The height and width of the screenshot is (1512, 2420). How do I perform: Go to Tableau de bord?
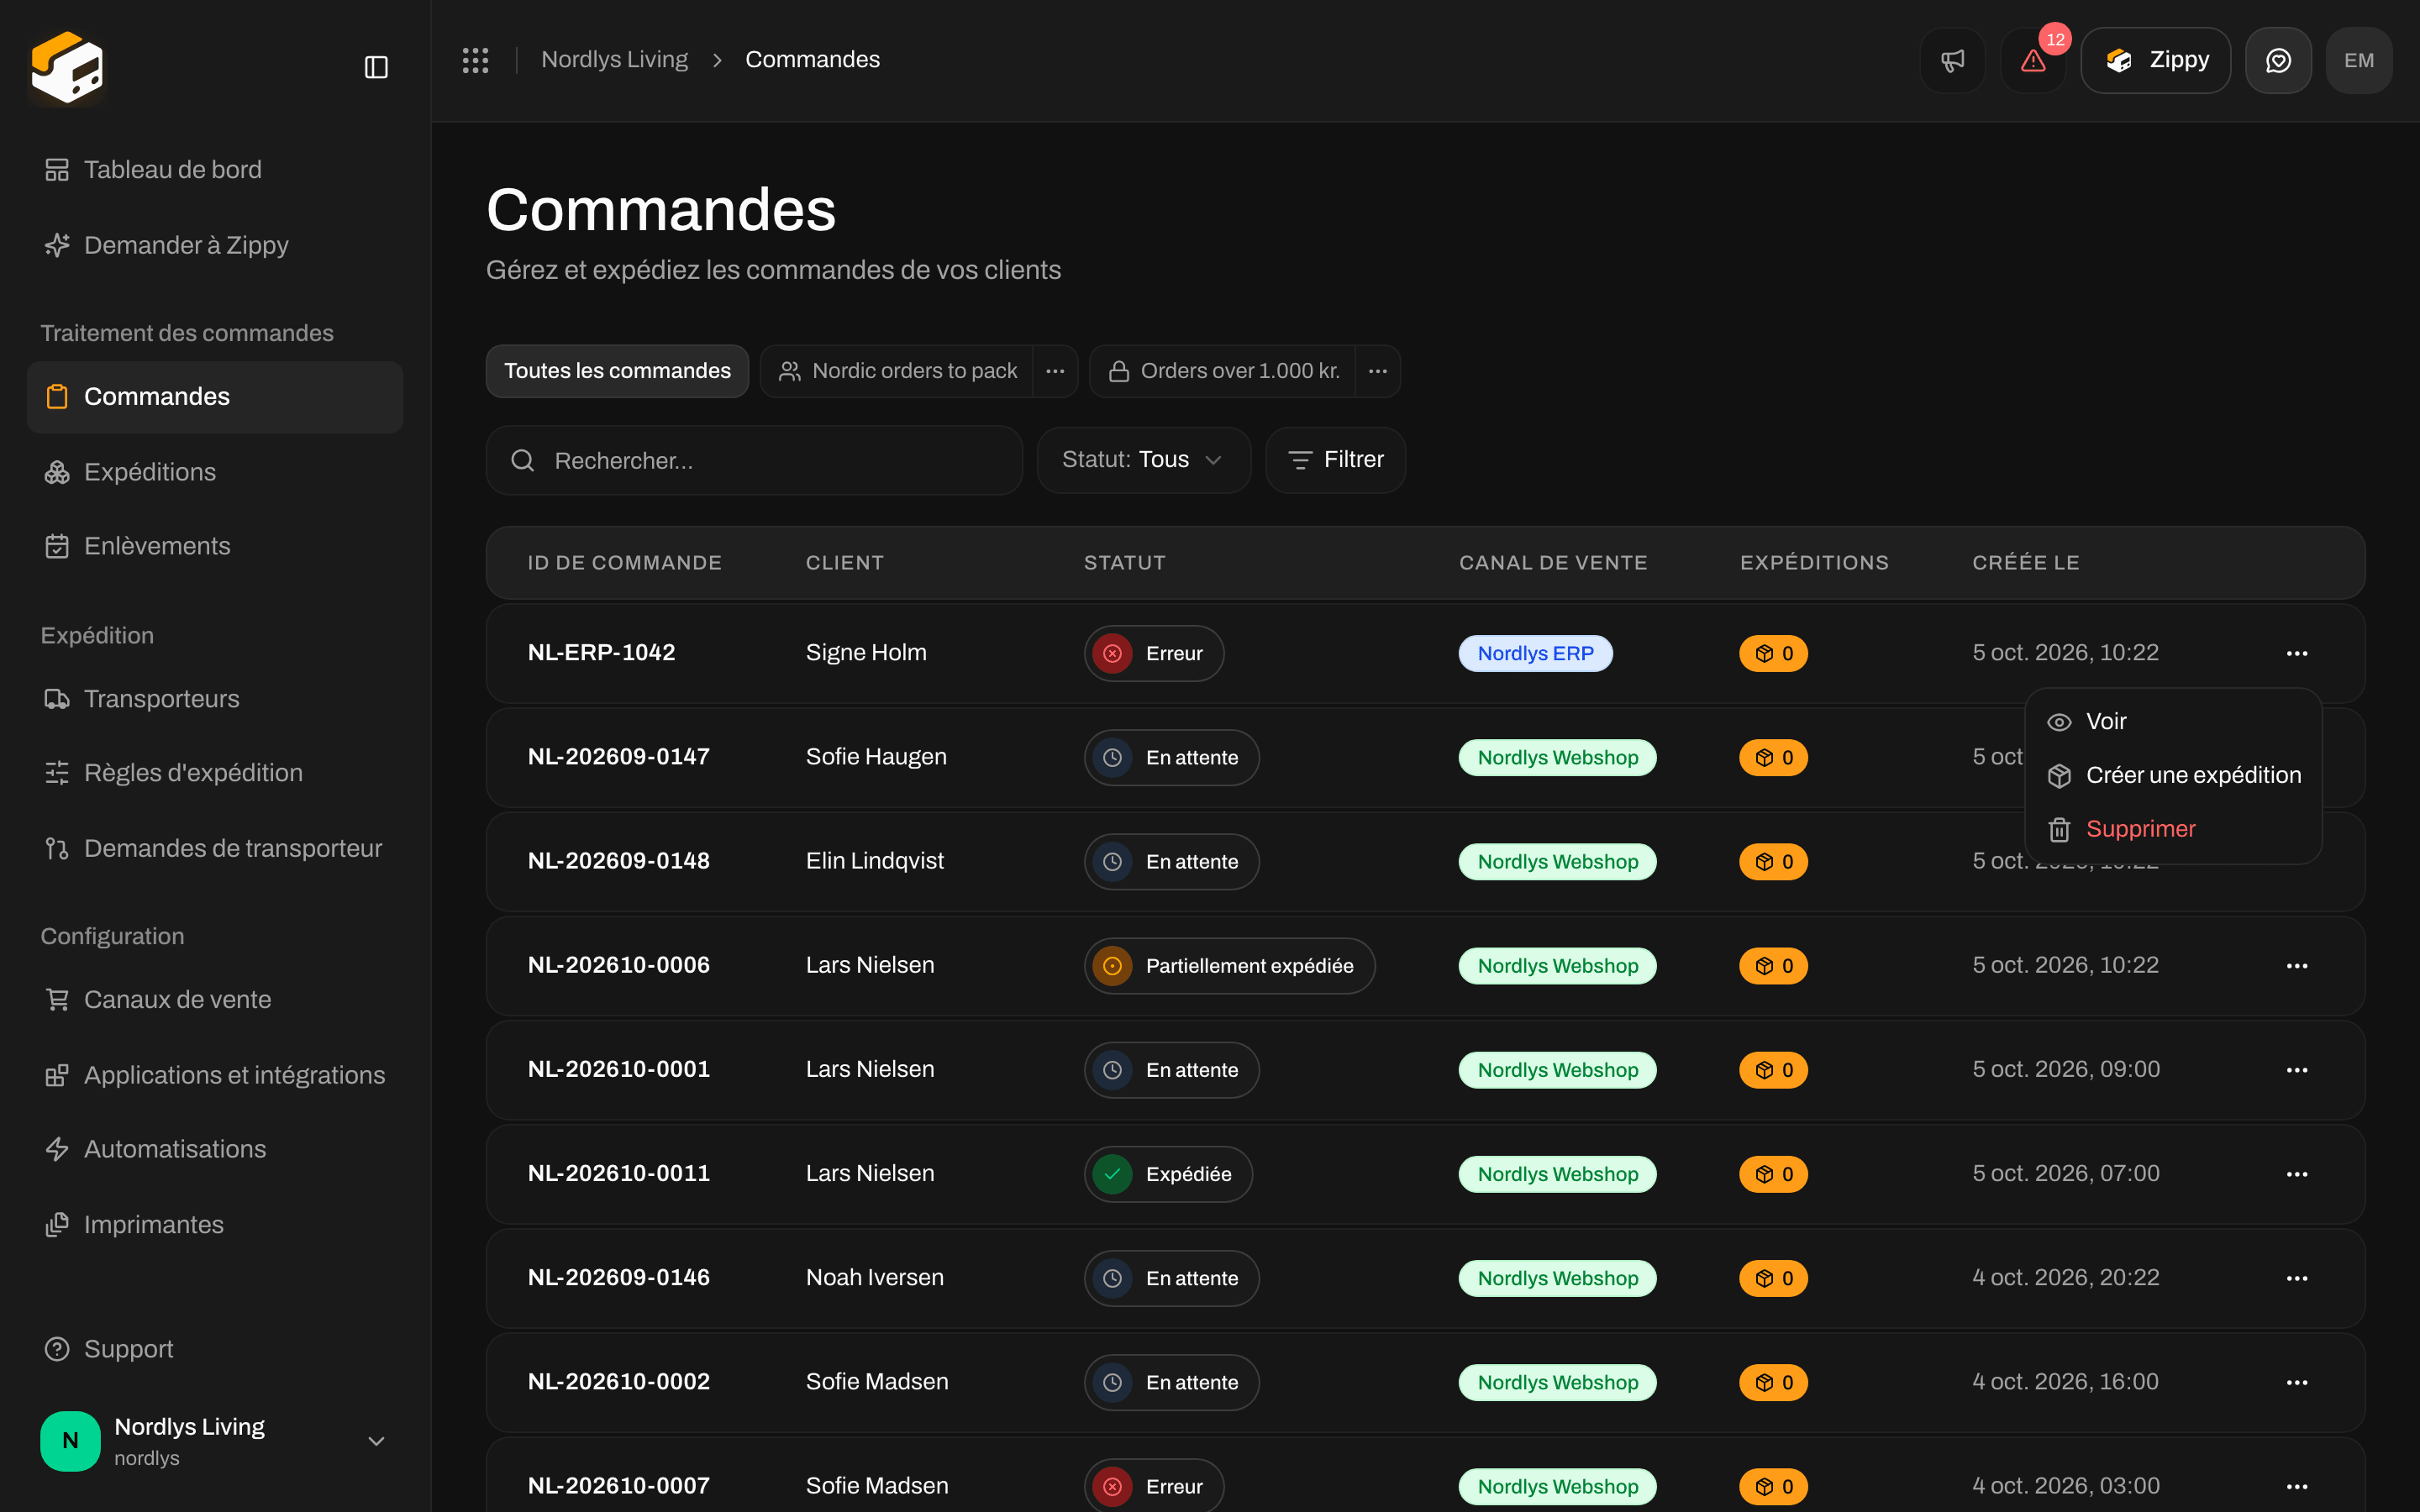point(215,170)
